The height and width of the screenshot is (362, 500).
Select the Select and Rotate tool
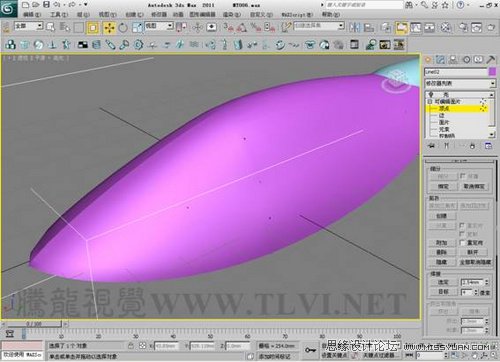123,28
